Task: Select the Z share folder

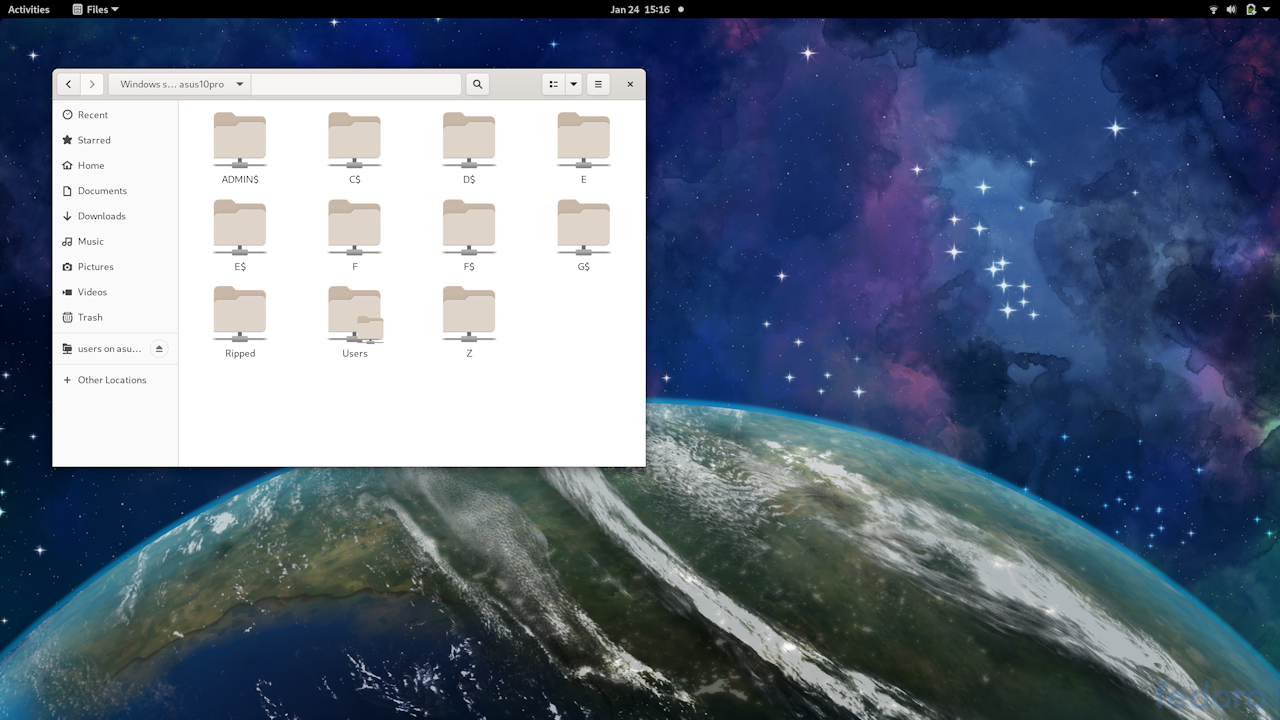Action: 469,322
